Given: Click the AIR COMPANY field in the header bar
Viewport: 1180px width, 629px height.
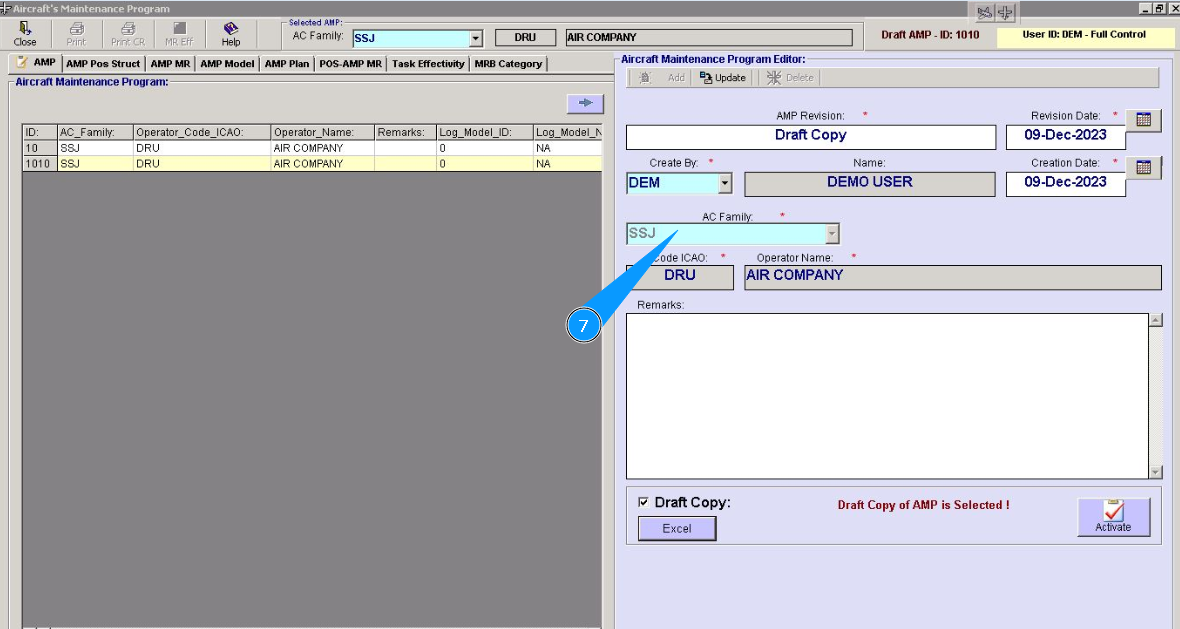Looking at the screenshot, I should coord(709,38).
